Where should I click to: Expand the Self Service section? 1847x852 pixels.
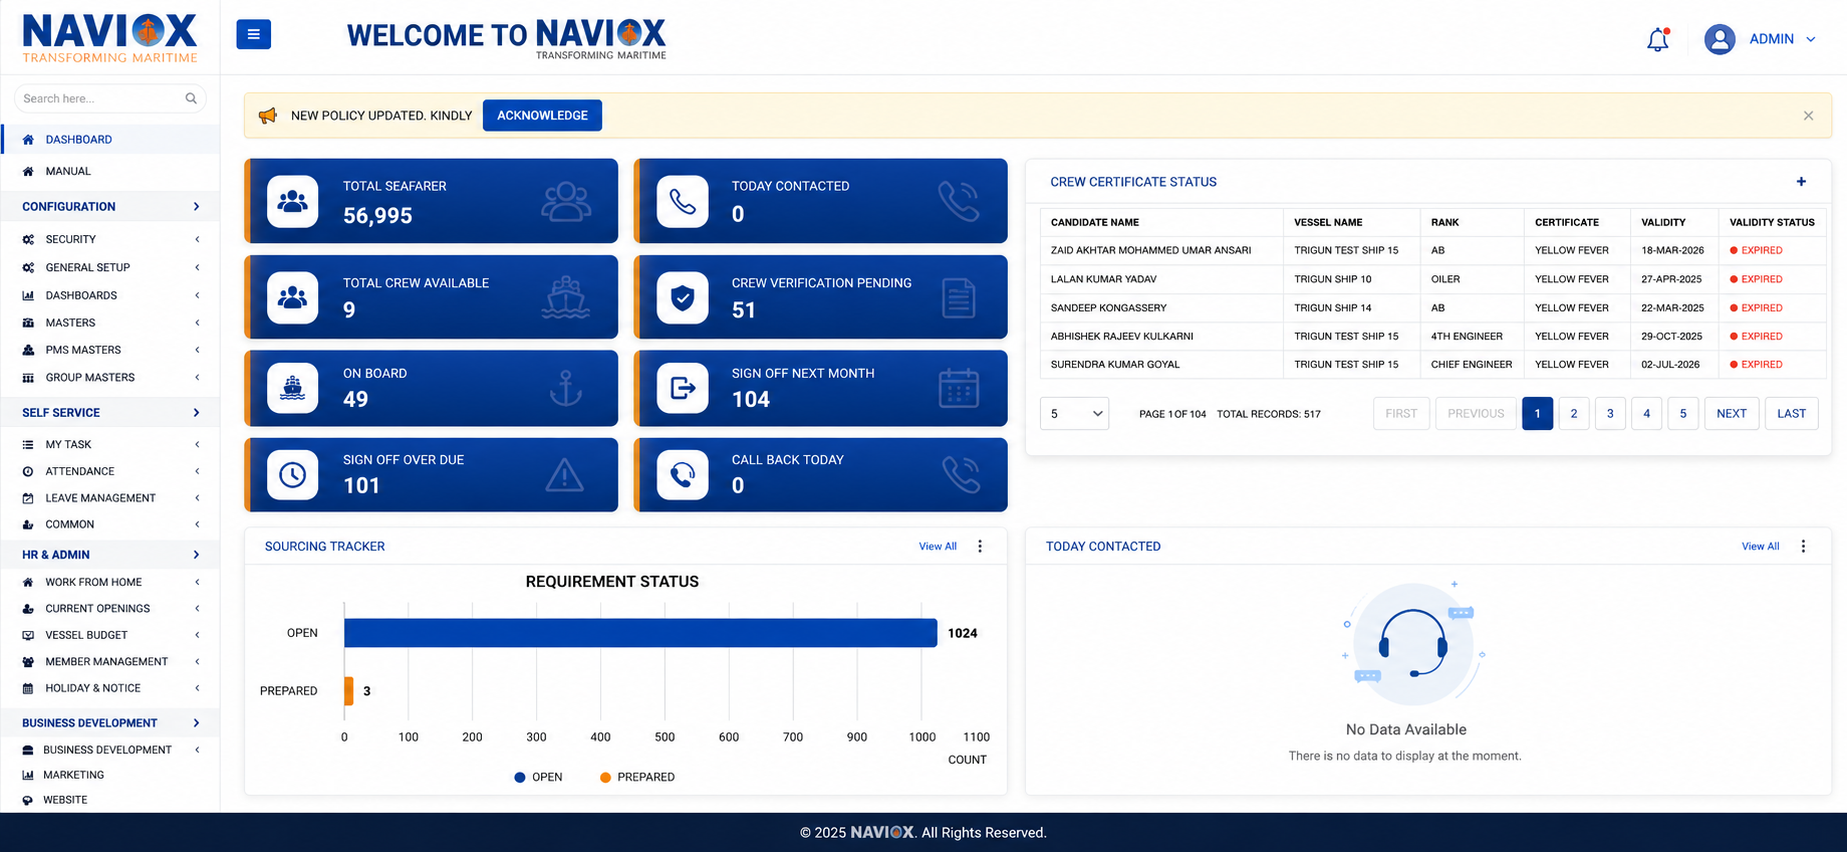pyautogui.click(x=110, y=412)
